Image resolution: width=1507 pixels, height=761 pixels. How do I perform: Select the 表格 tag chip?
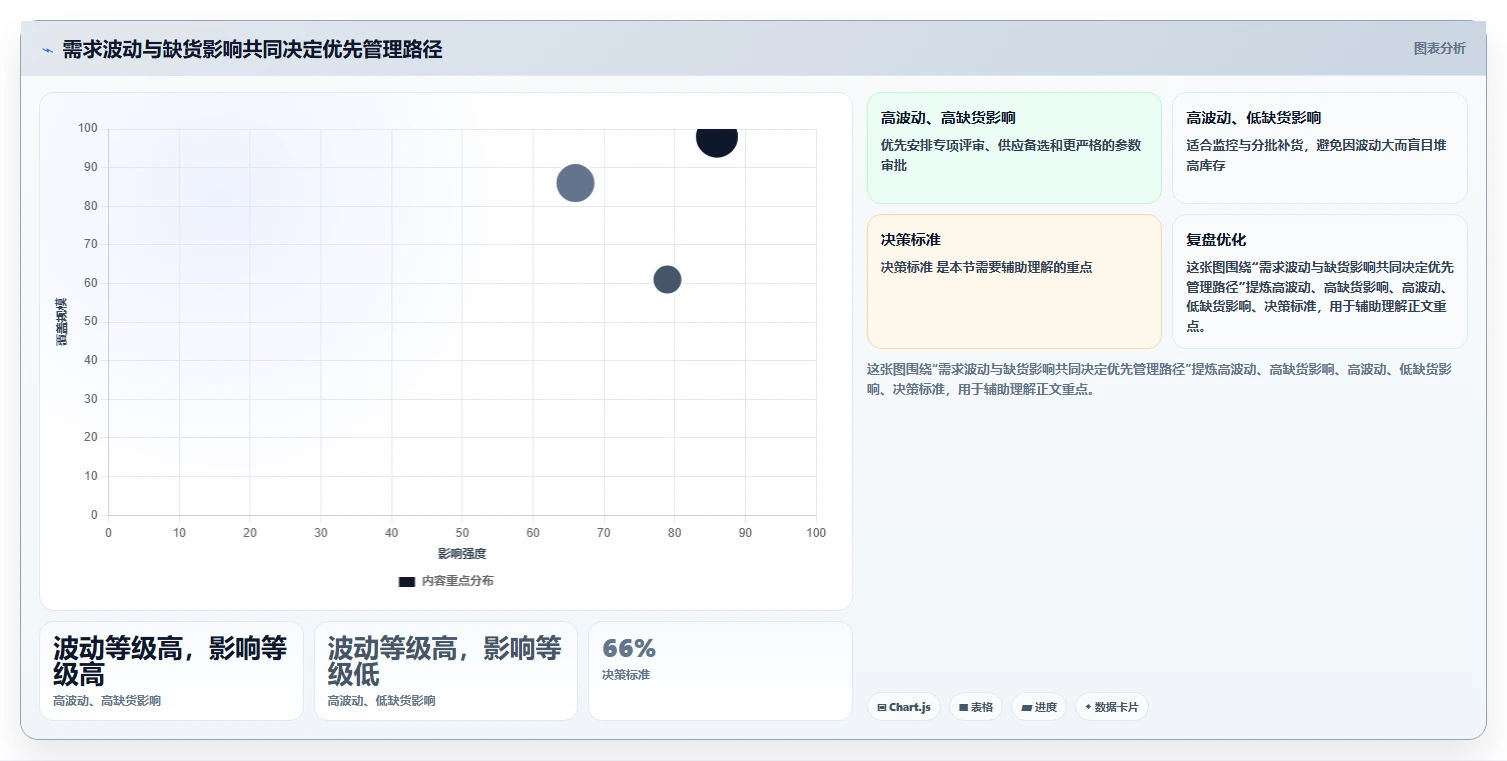point(975,707)
